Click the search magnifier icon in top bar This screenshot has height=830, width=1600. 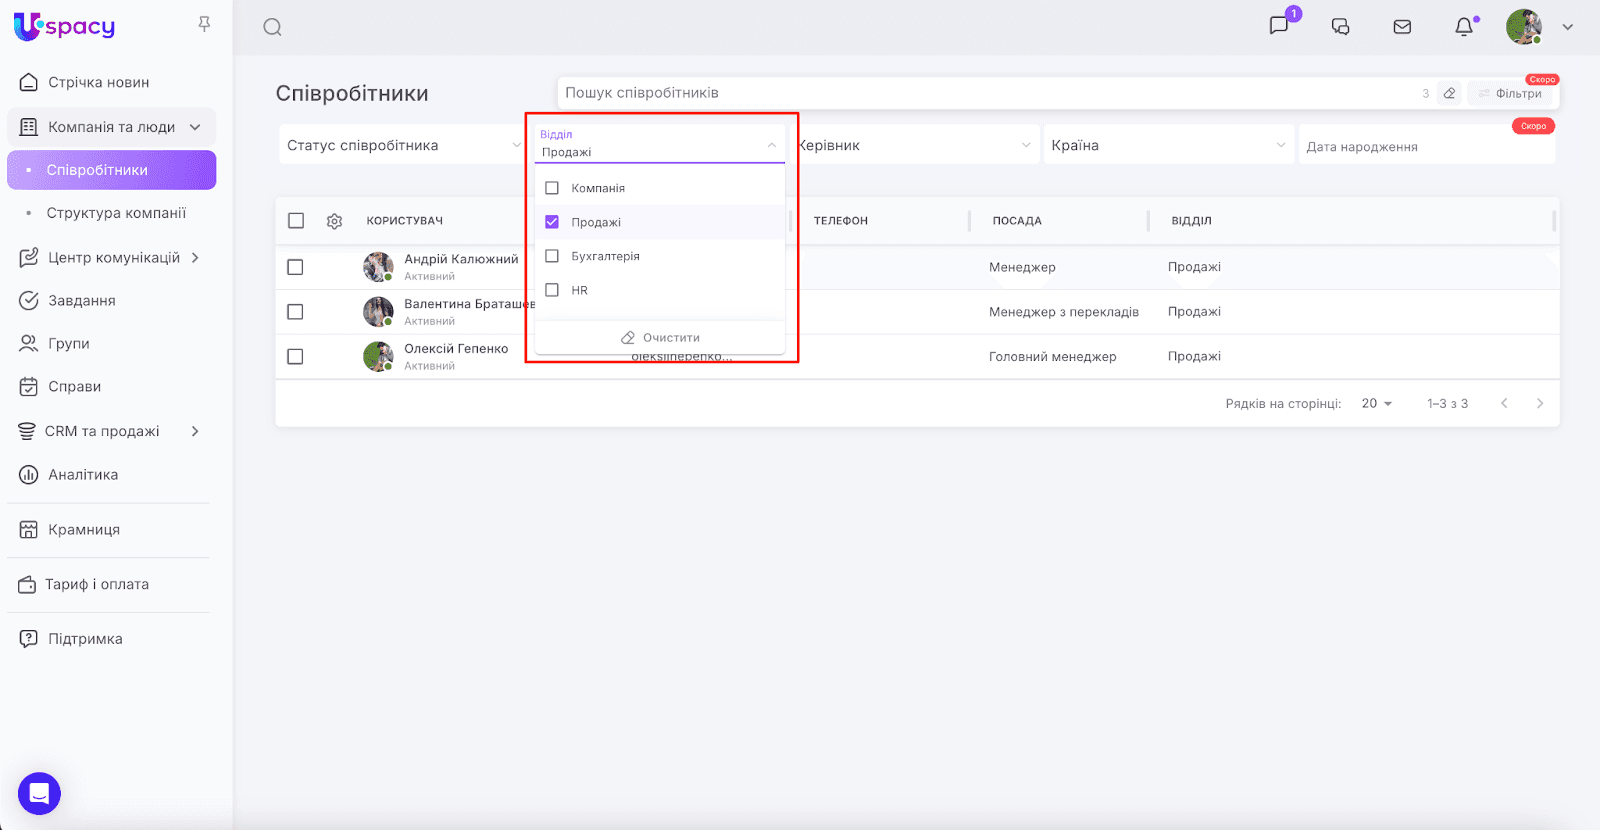[x=272, y=27]
